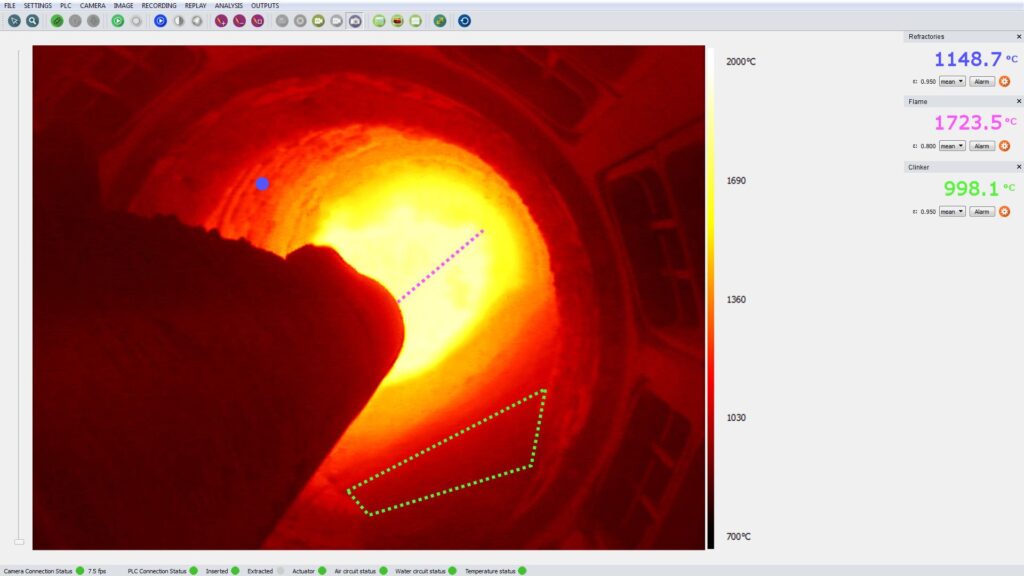The width and height of the screenshot is (1024, 576).
Task: Click the 1723.5 Flame temperature reading
Action: (968, 123)
